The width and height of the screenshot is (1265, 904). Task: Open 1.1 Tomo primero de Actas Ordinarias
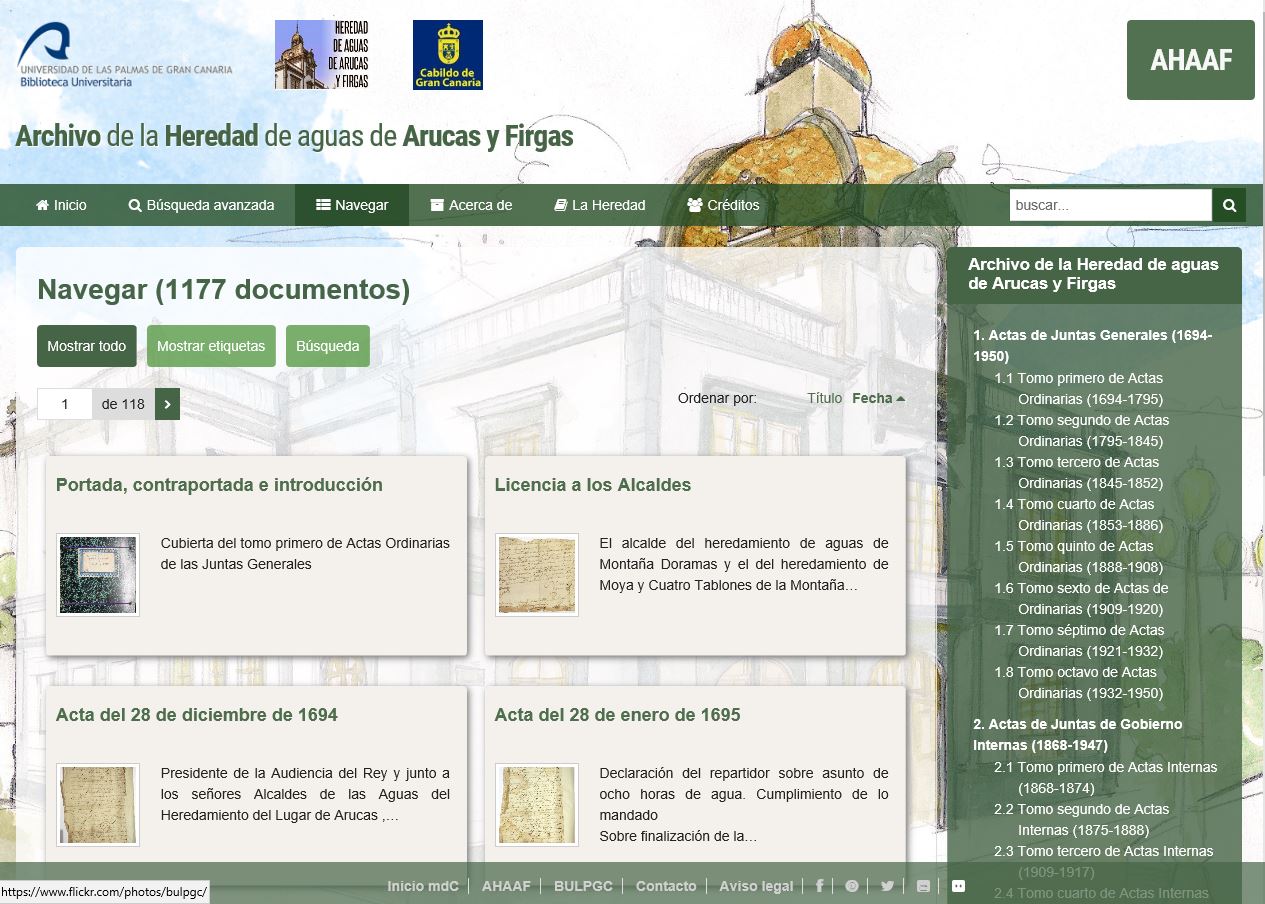(1079, 389)
